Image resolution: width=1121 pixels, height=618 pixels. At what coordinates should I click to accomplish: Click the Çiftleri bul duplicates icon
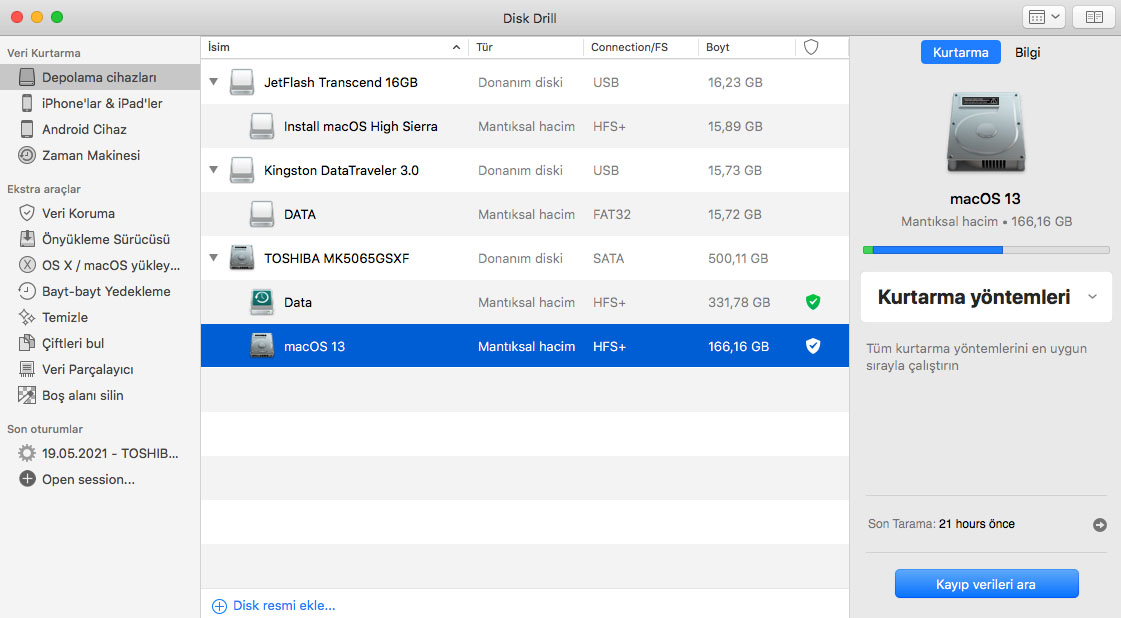27,343
